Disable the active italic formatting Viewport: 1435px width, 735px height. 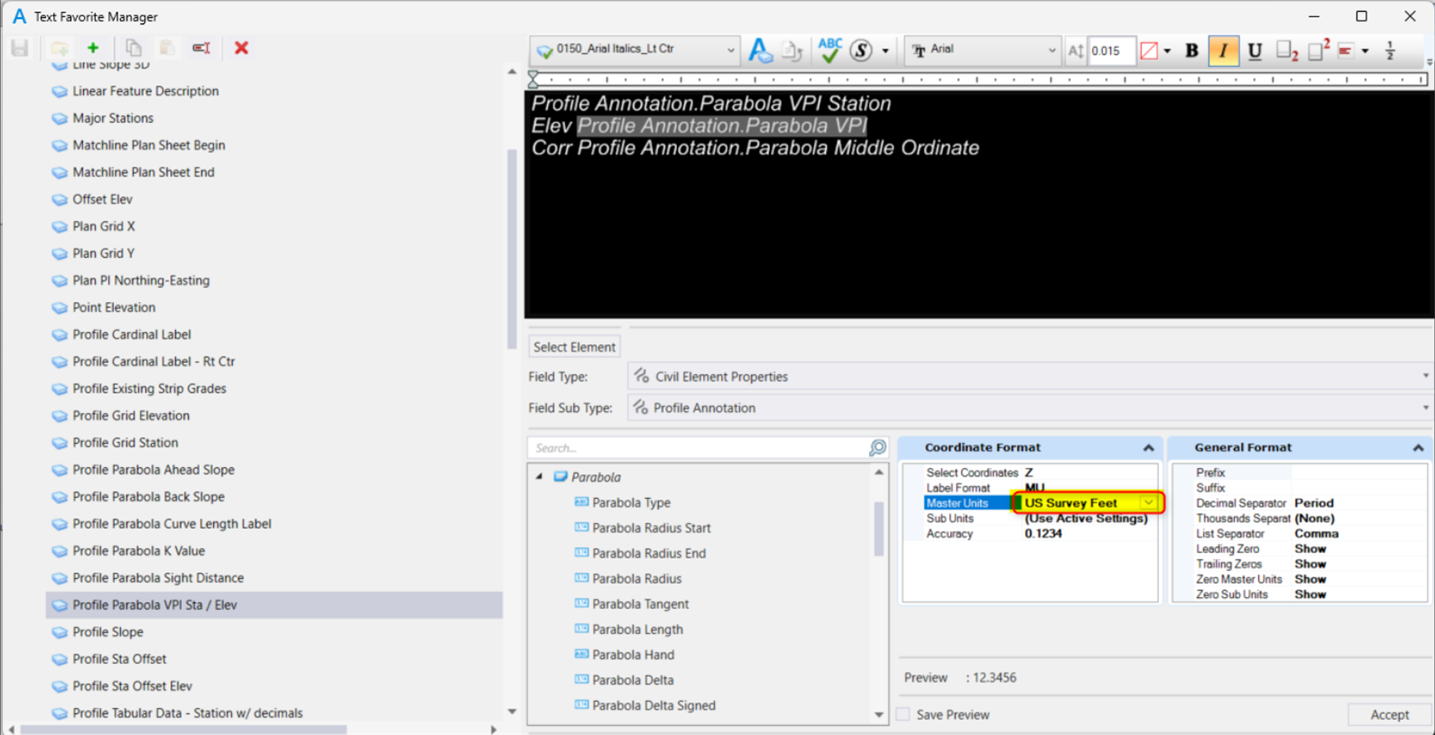coord(1224,49)
